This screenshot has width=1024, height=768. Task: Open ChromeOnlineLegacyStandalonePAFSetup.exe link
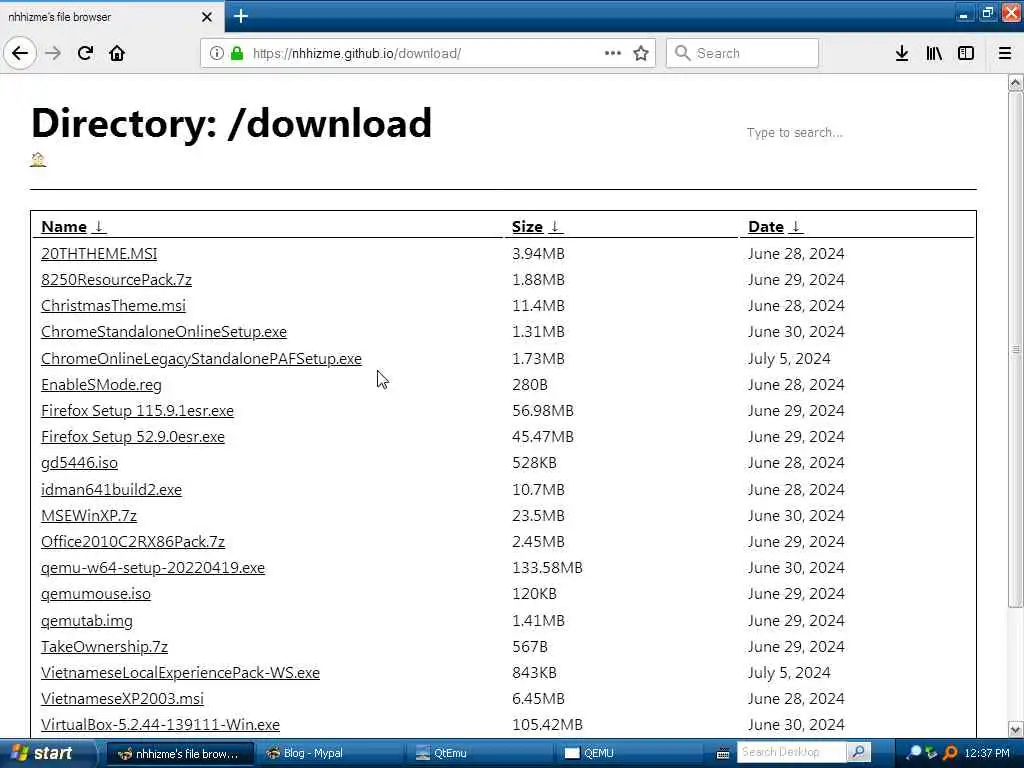point(201,359)
